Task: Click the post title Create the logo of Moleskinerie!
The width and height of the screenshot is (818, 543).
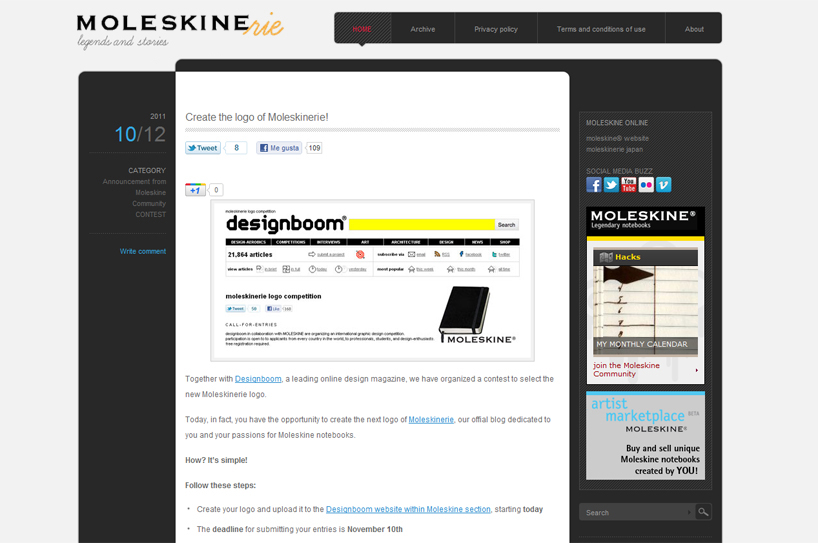Action: tap(257, 117)
